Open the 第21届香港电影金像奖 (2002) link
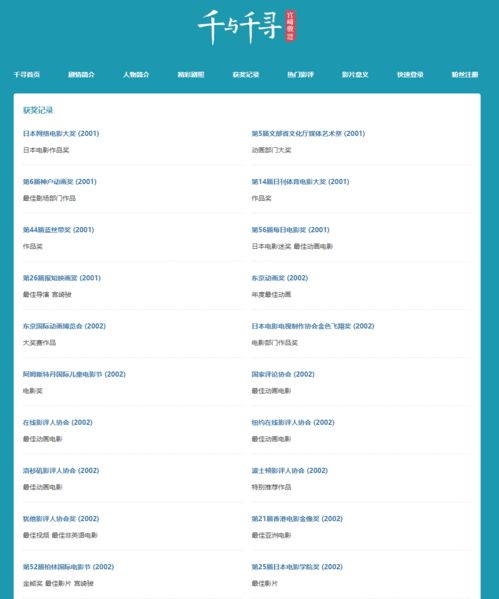Image resolution: width=499 pixels, height=599 pixels. tap(297, 518)
